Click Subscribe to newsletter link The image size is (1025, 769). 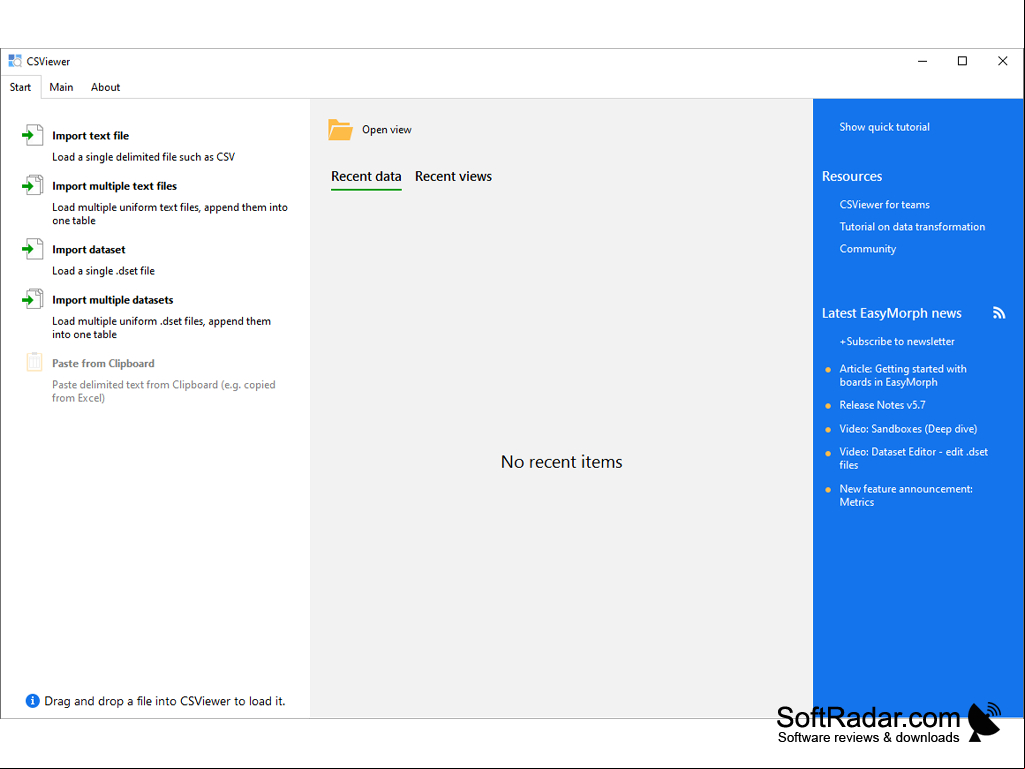pos(897,341)
